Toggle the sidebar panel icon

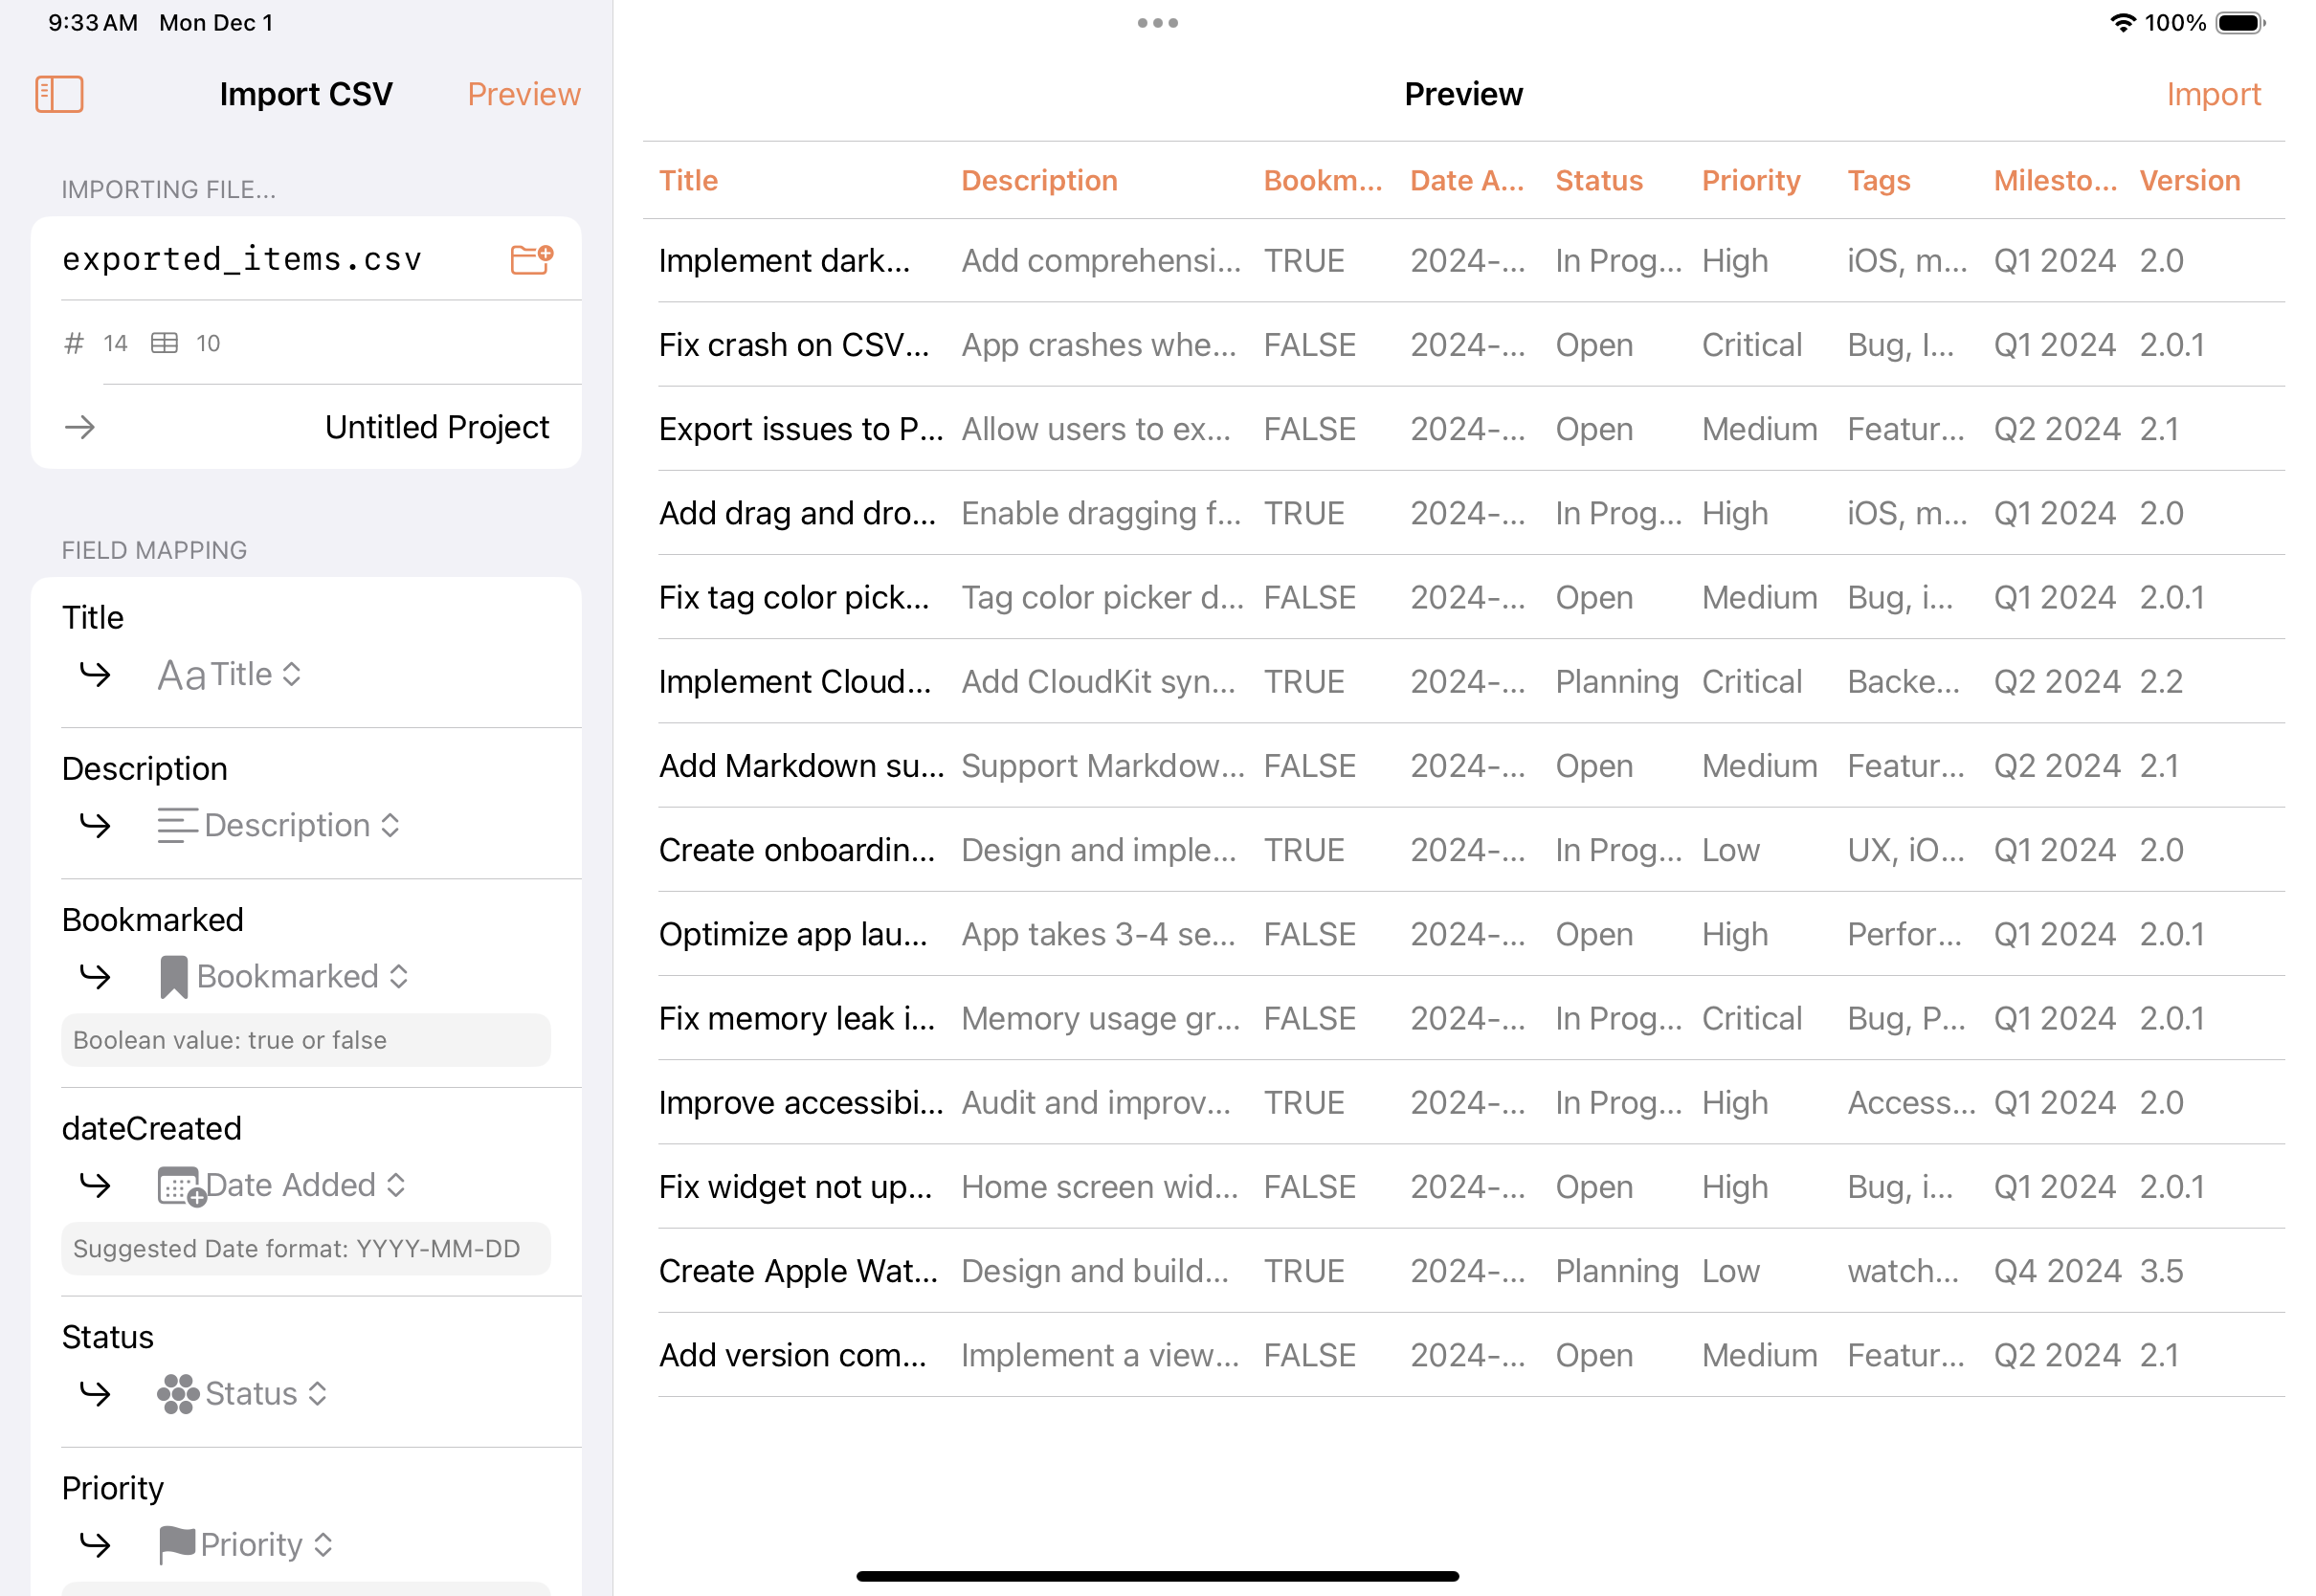[x=59, y=95]
